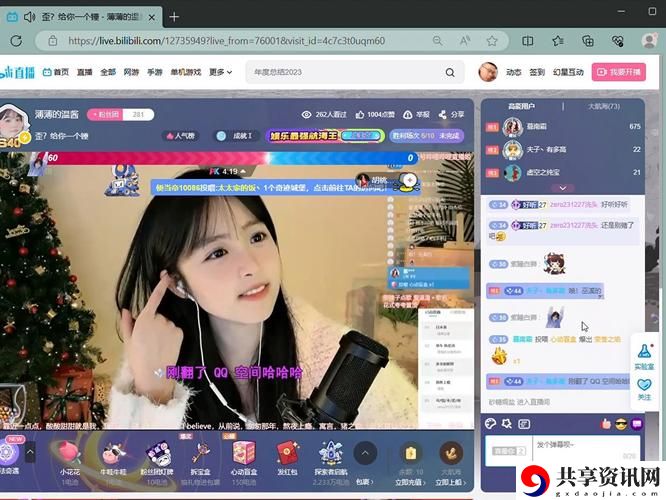Switch to 高能用户 tab

pos(521,106)
